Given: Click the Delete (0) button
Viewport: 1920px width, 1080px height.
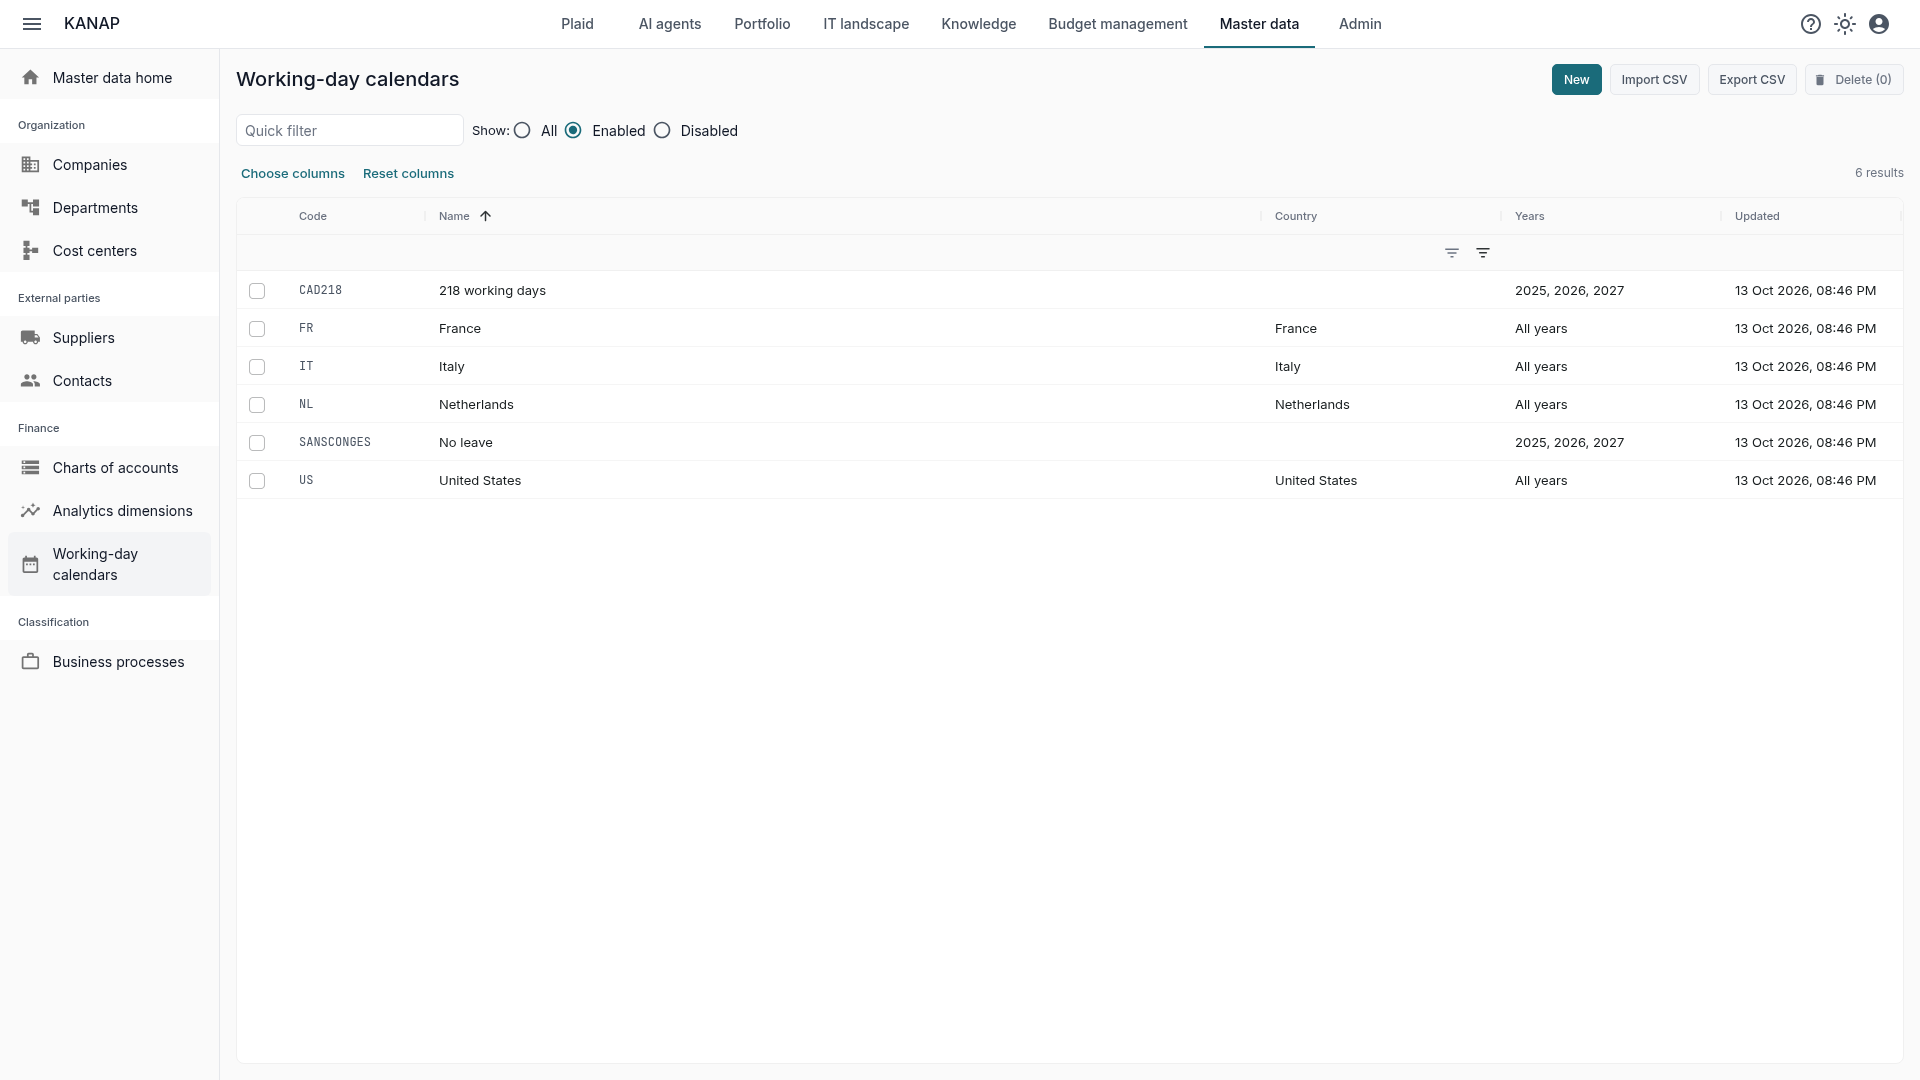Looking at the screenshot, I should click(1854, 80).
